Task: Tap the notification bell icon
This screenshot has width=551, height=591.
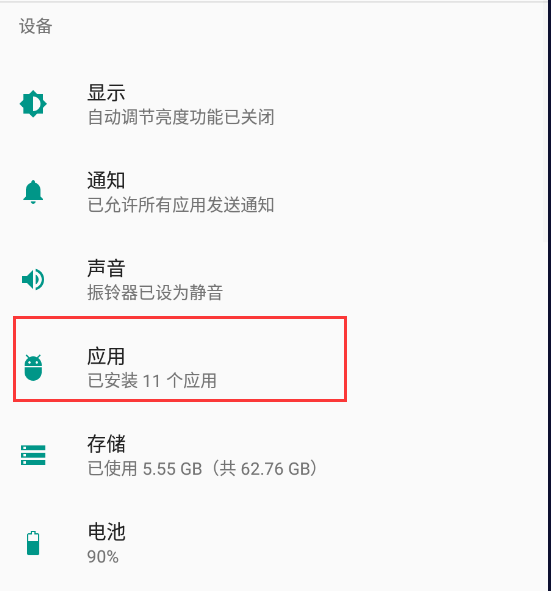Action: pos(33,192)
